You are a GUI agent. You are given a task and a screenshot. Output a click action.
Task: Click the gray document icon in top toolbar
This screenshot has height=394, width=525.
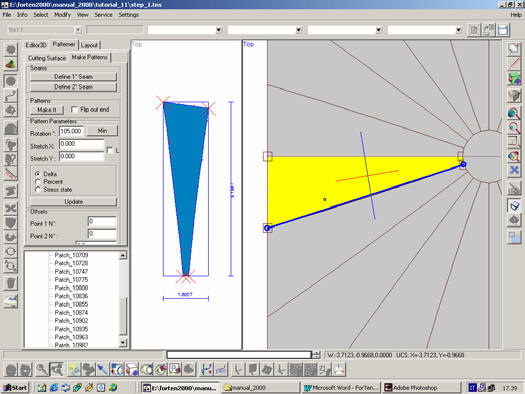474,30
